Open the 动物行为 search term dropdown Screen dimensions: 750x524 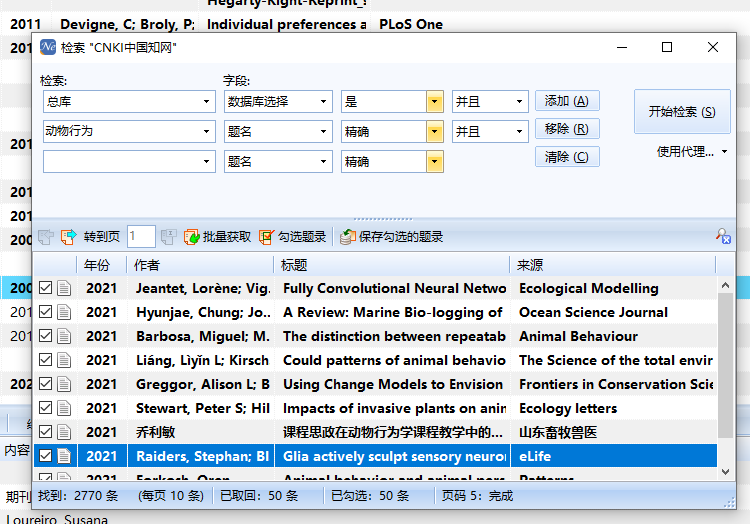point(206,131)
